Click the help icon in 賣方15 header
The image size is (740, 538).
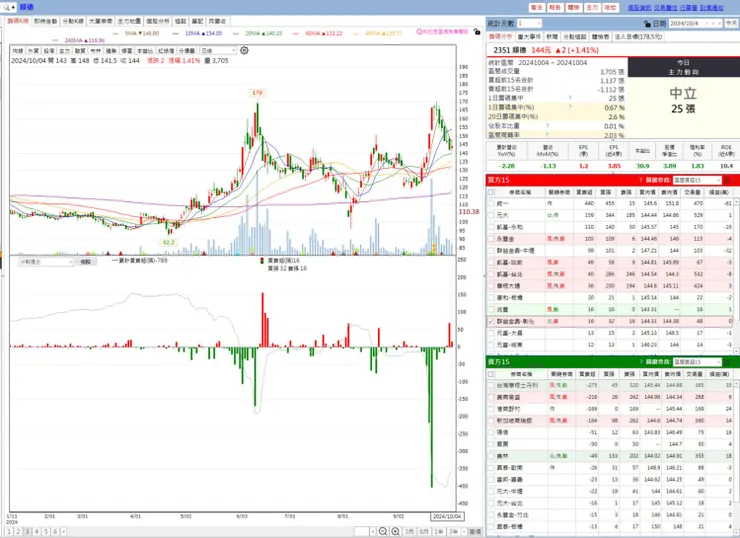point(641,362)
